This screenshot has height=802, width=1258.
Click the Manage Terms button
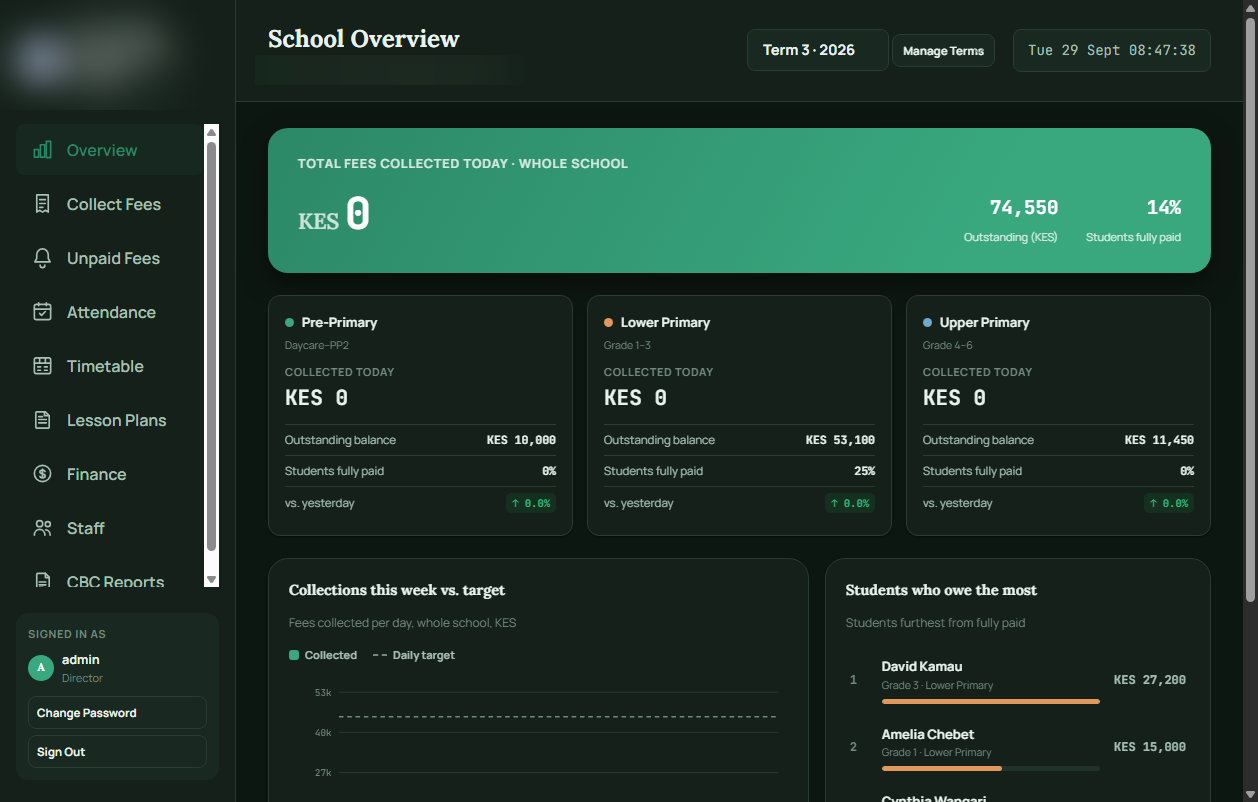pyautogui.click(x=943, y=51)
